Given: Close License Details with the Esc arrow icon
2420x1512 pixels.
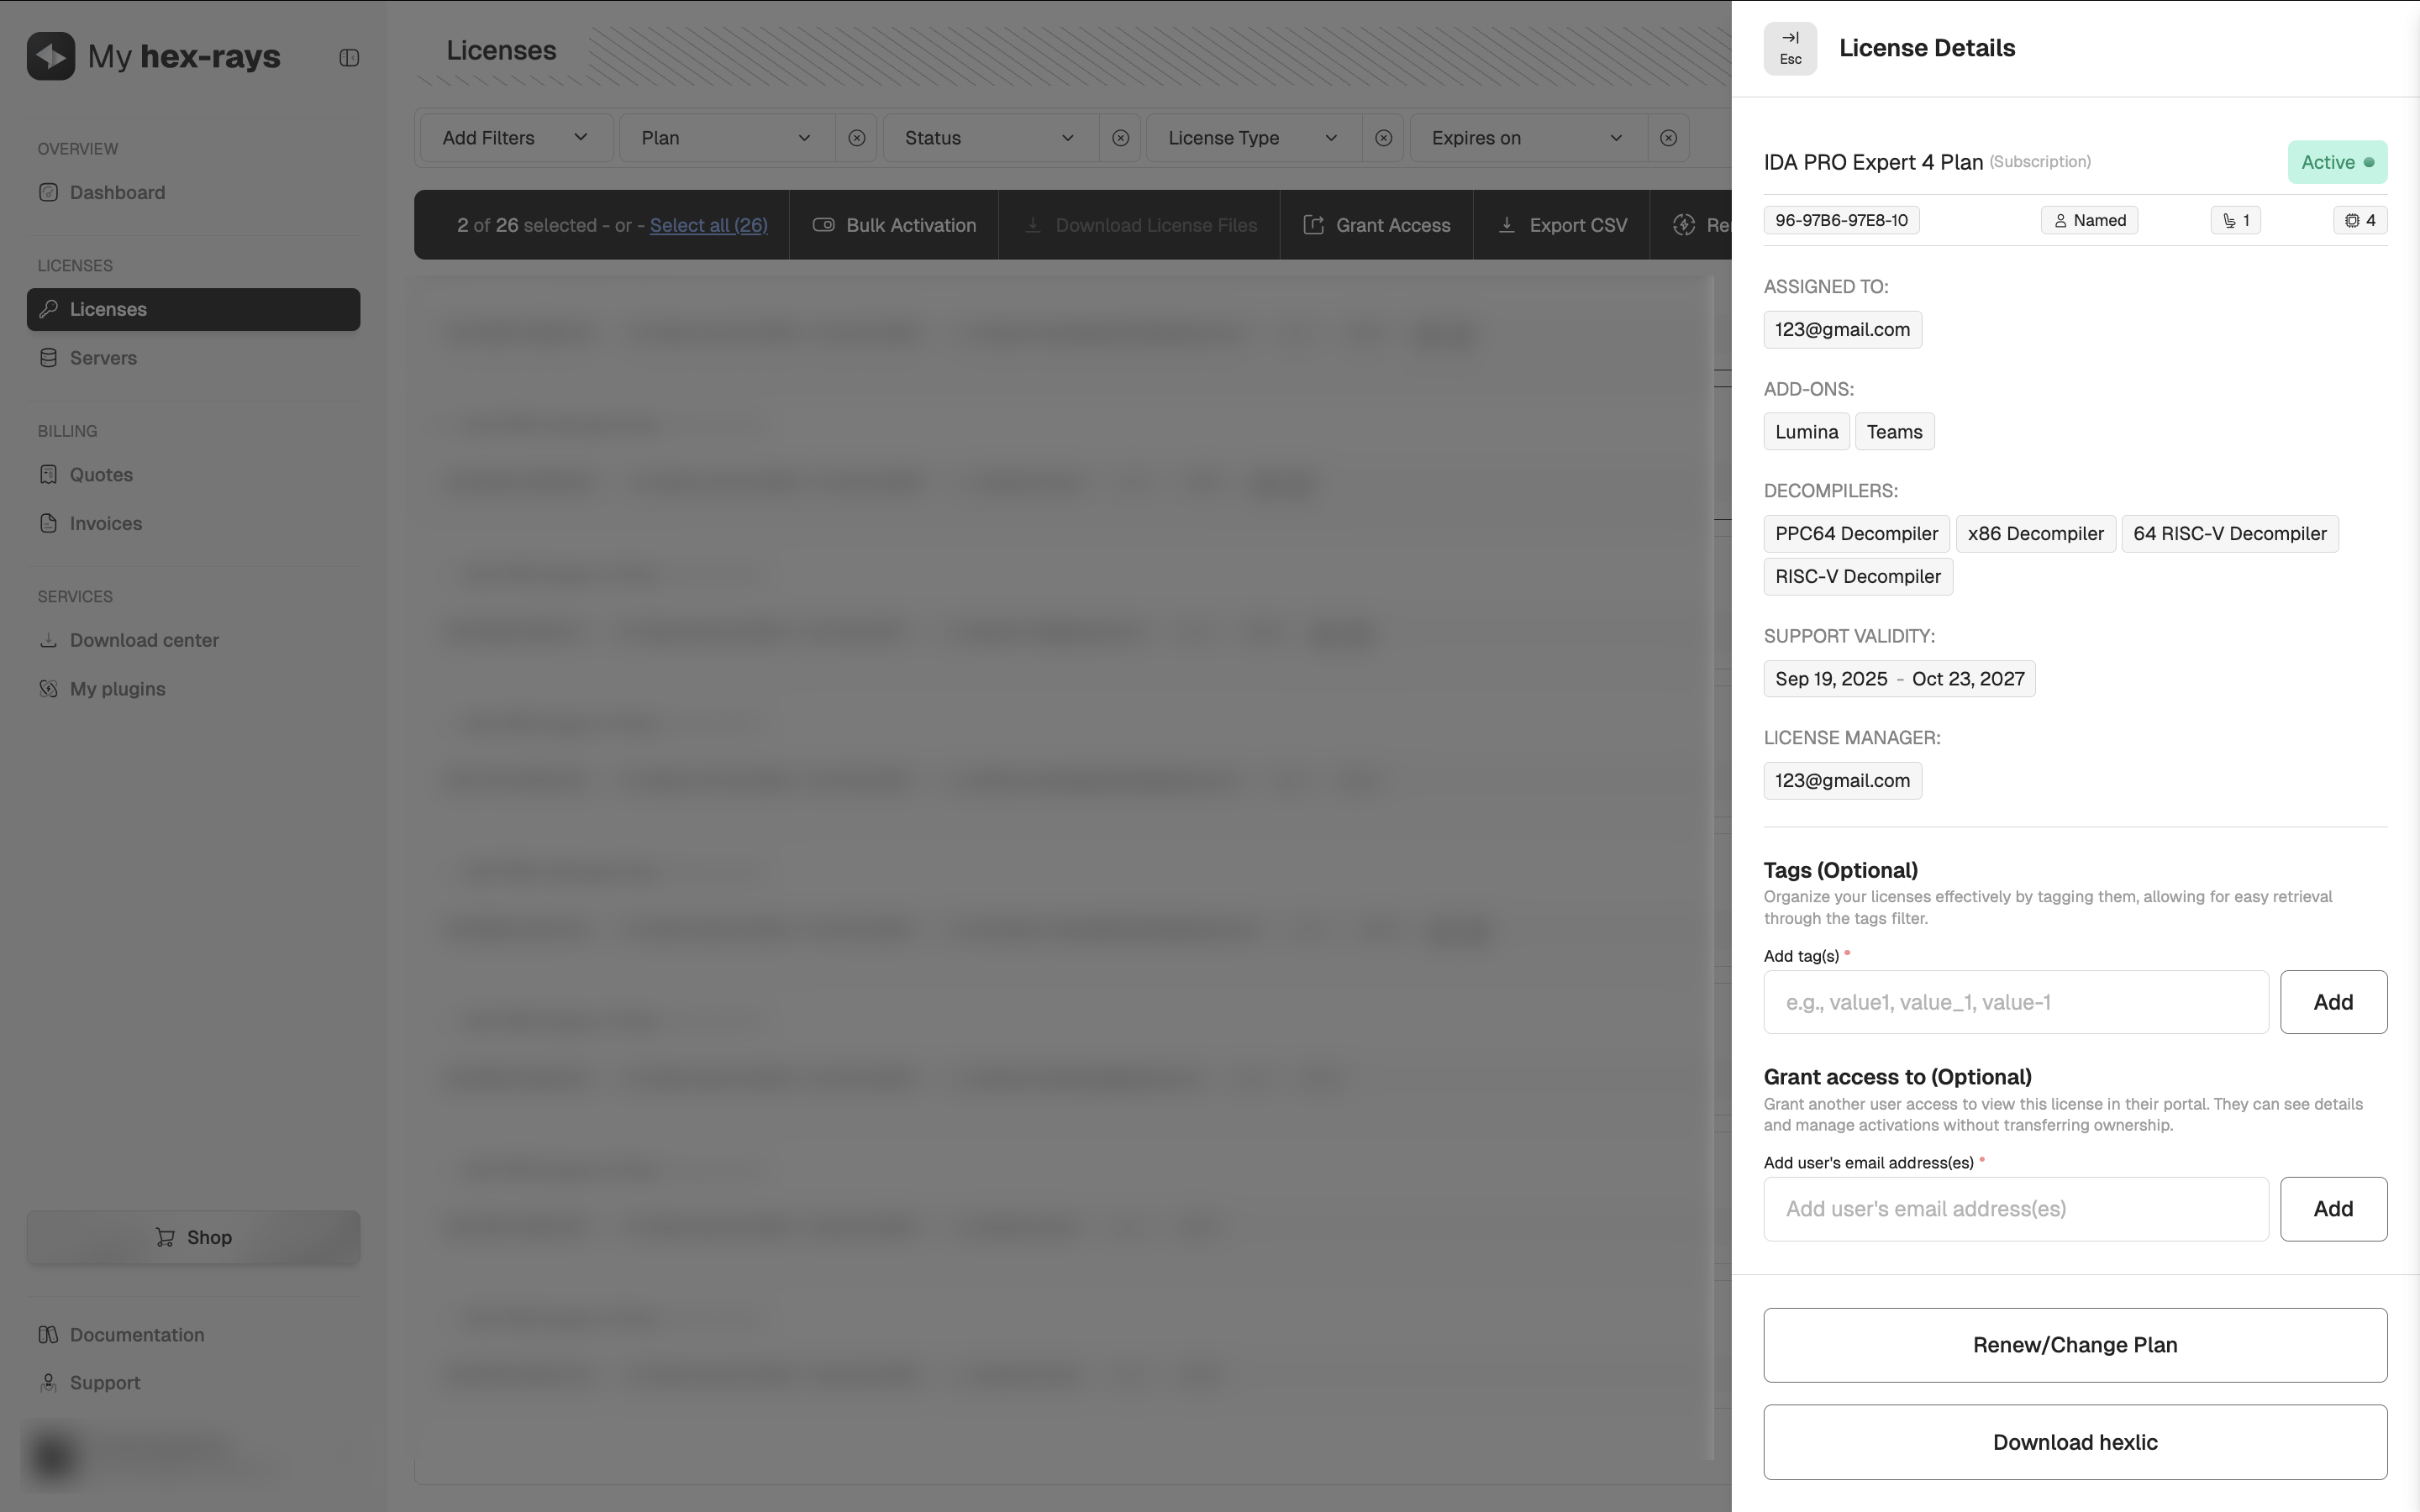Looking at the screenshot, I should [x=1789, y=48].
